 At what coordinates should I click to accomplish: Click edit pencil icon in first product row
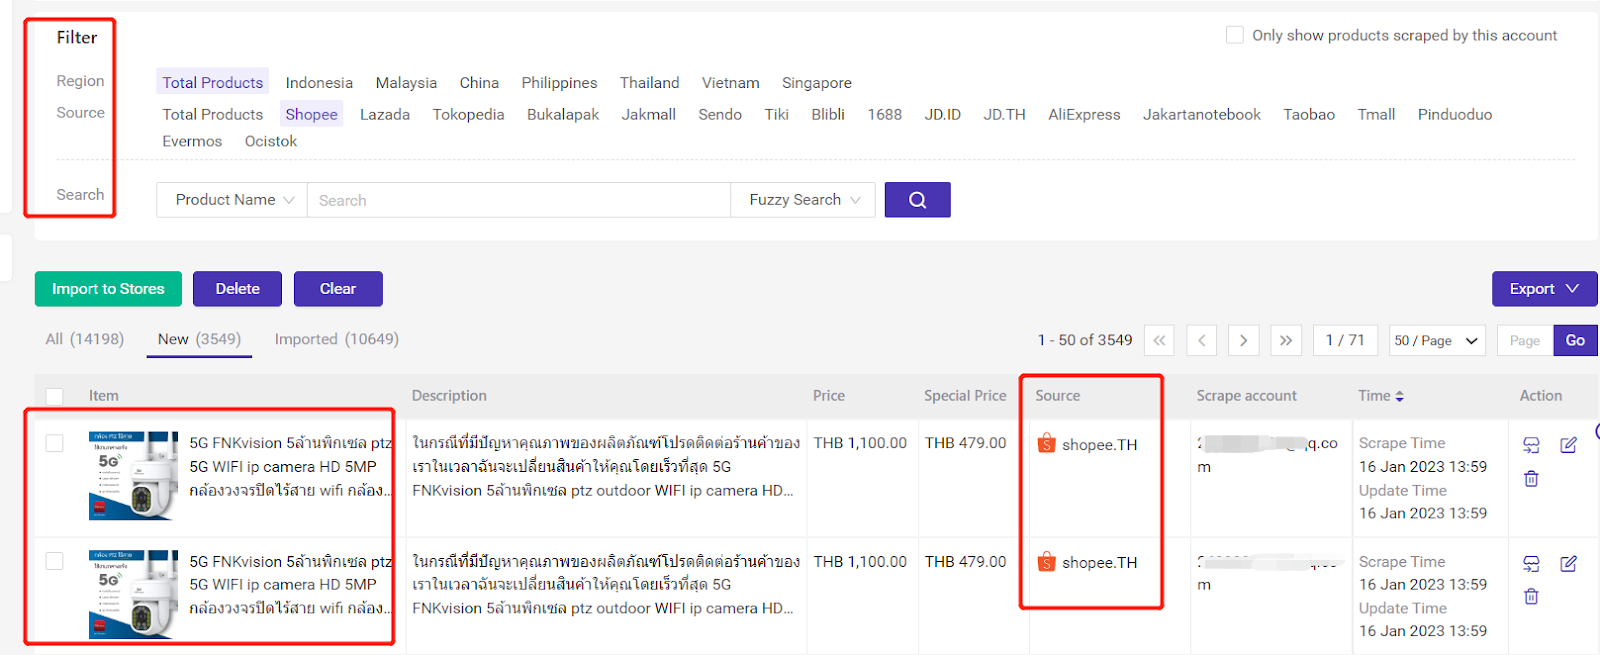pyautogui.click(x=1568, y=445)
